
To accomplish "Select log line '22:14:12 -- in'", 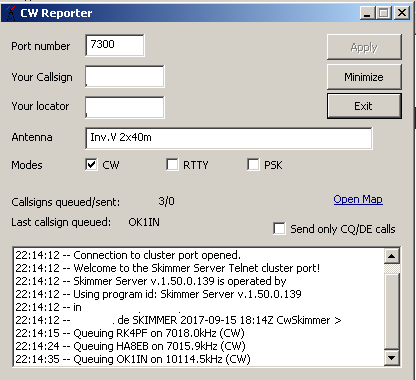I will (48, 307).
